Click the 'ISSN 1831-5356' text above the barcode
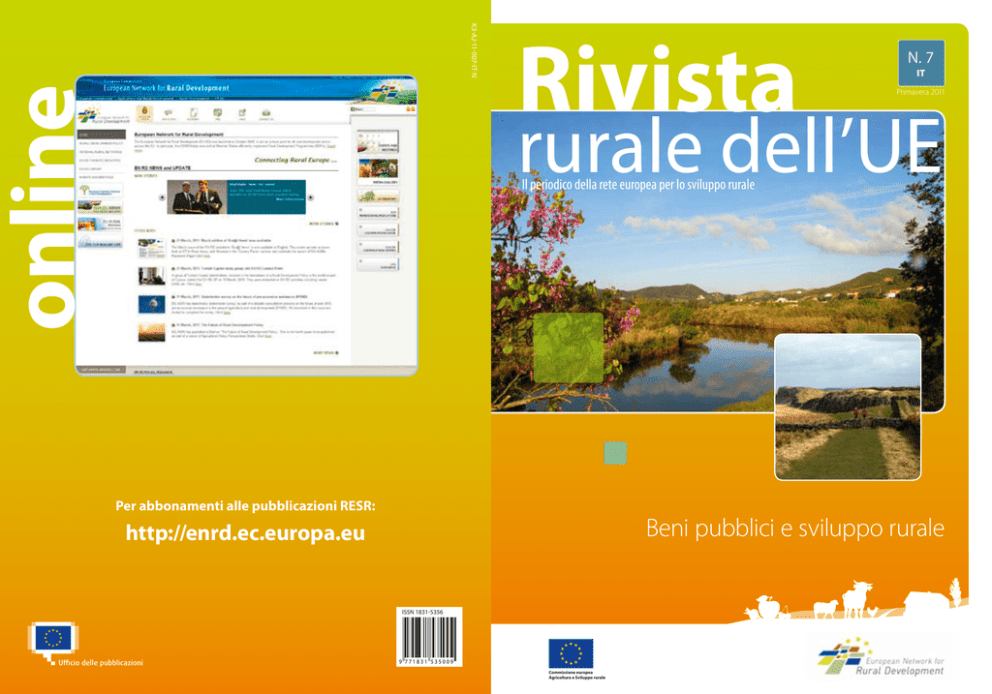Viewport: 992px width, 694px height. (423, 612)
